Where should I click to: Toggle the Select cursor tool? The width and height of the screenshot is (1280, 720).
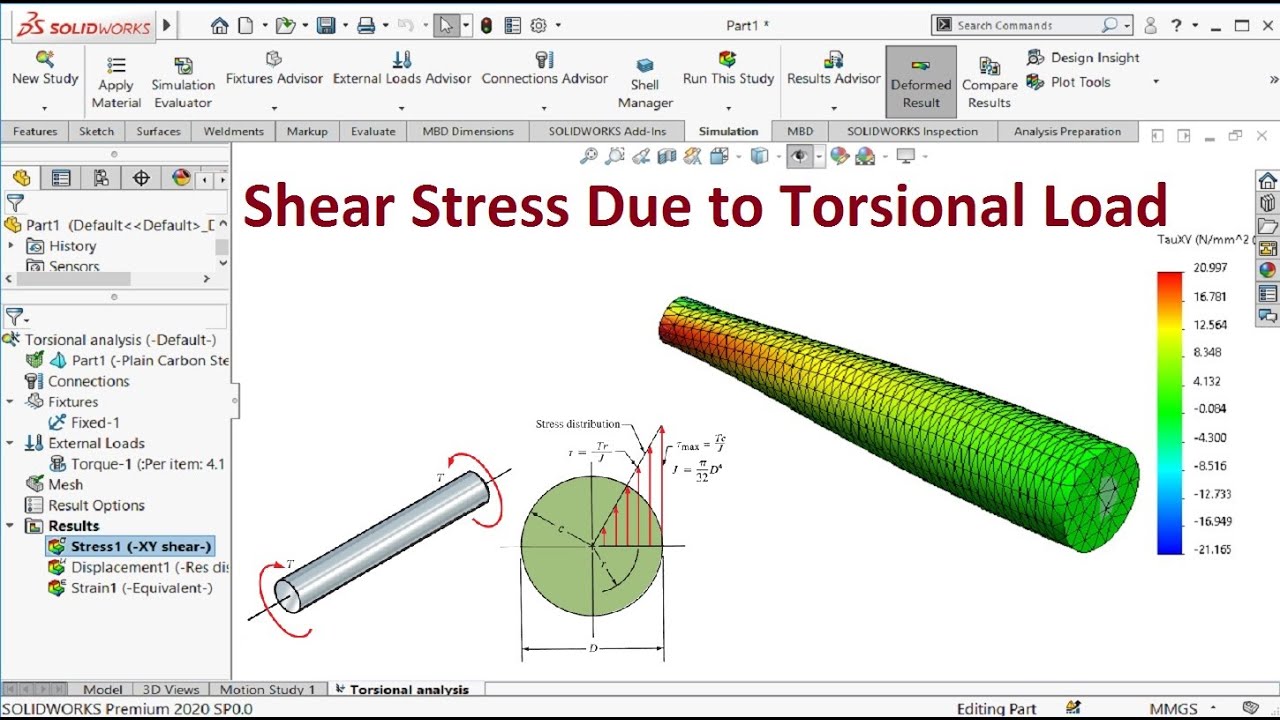pyautogui.click(x=446, y=26)
